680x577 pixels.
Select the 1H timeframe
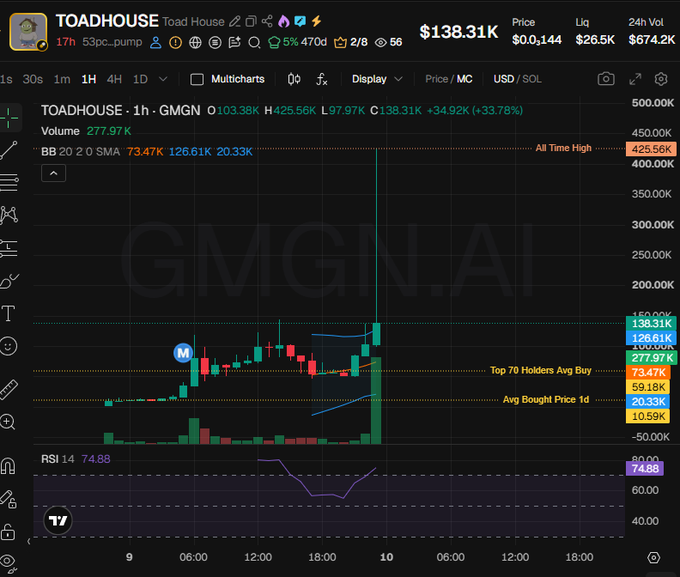tap(89, 79)
